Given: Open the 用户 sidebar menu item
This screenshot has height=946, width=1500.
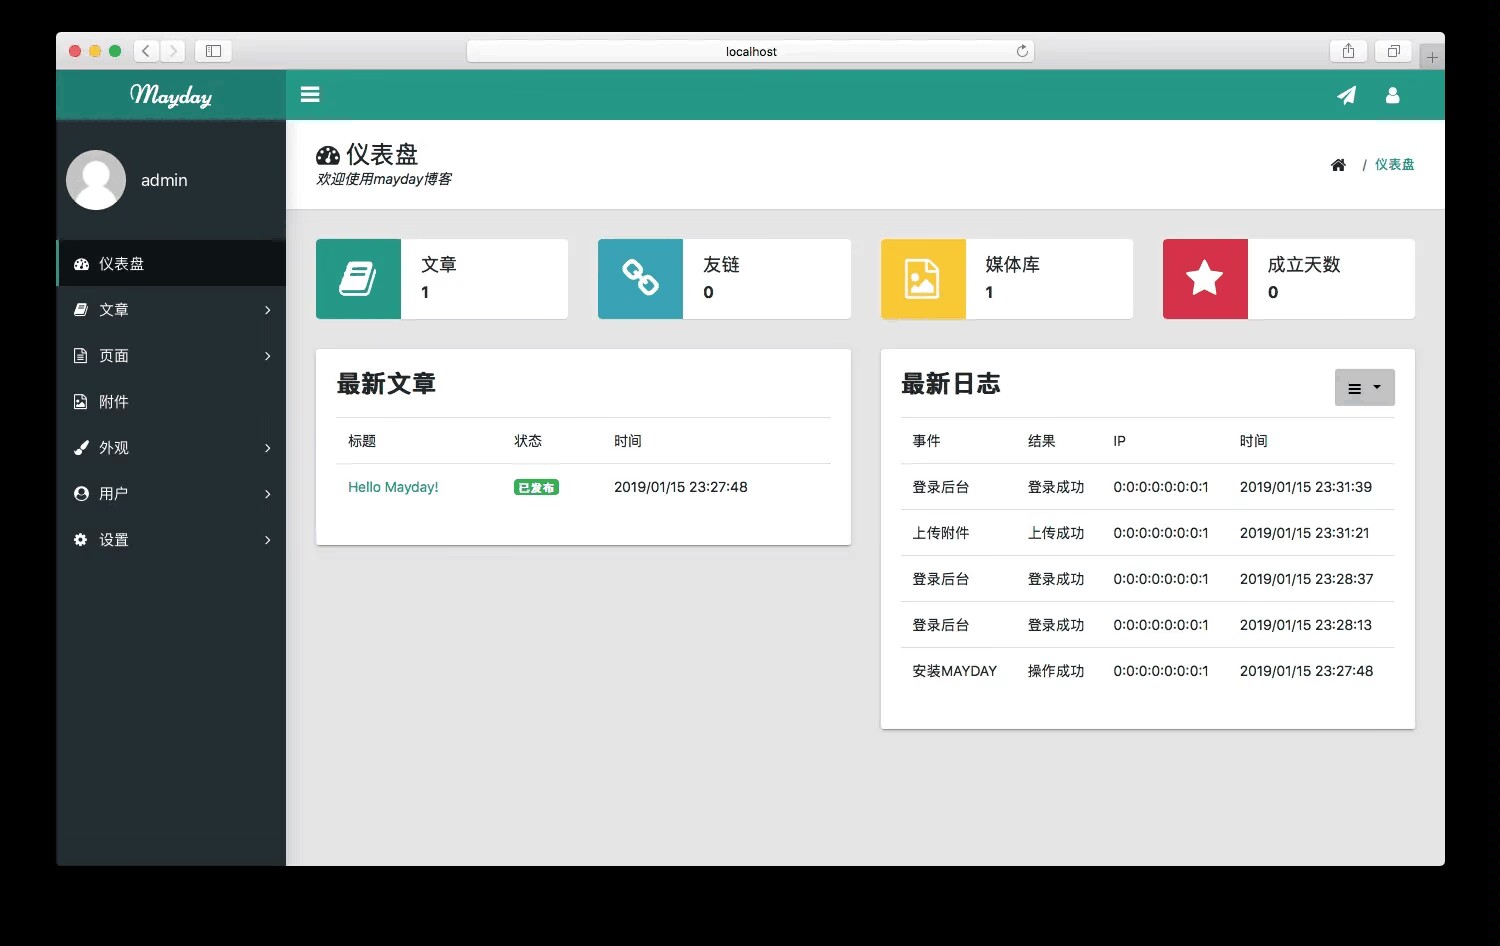Looking at the screenshot, I should [x=171, y=493].
